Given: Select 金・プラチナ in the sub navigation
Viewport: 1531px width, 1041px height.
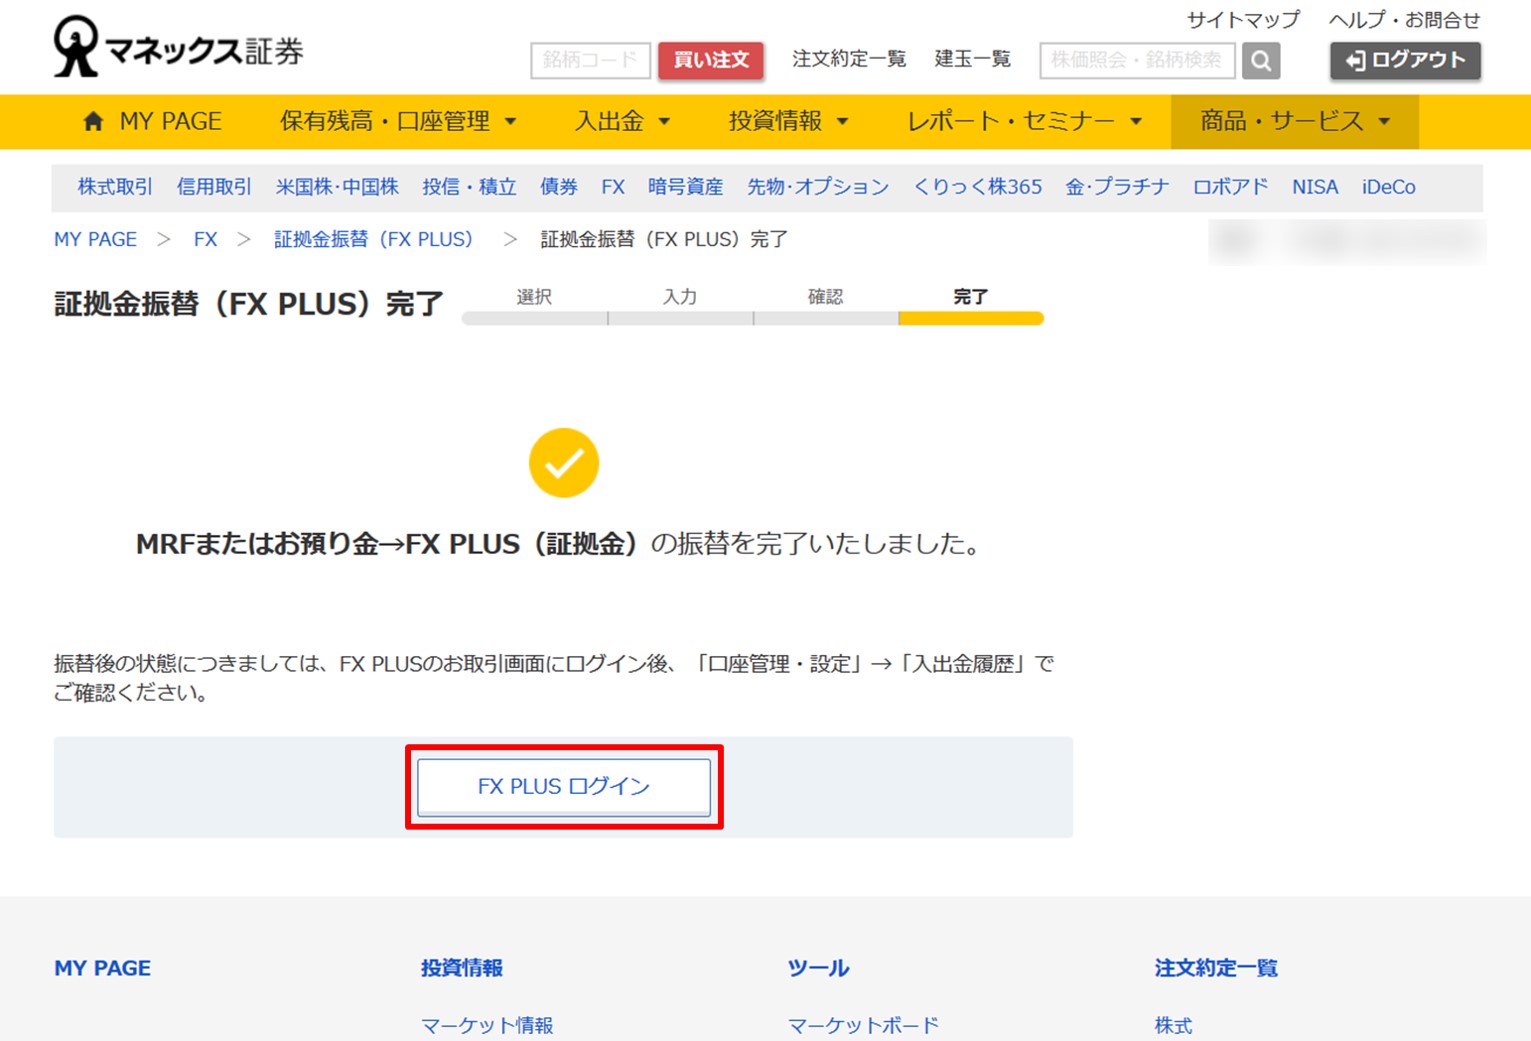Looking at the screenshot, I should coord(1117,187).
